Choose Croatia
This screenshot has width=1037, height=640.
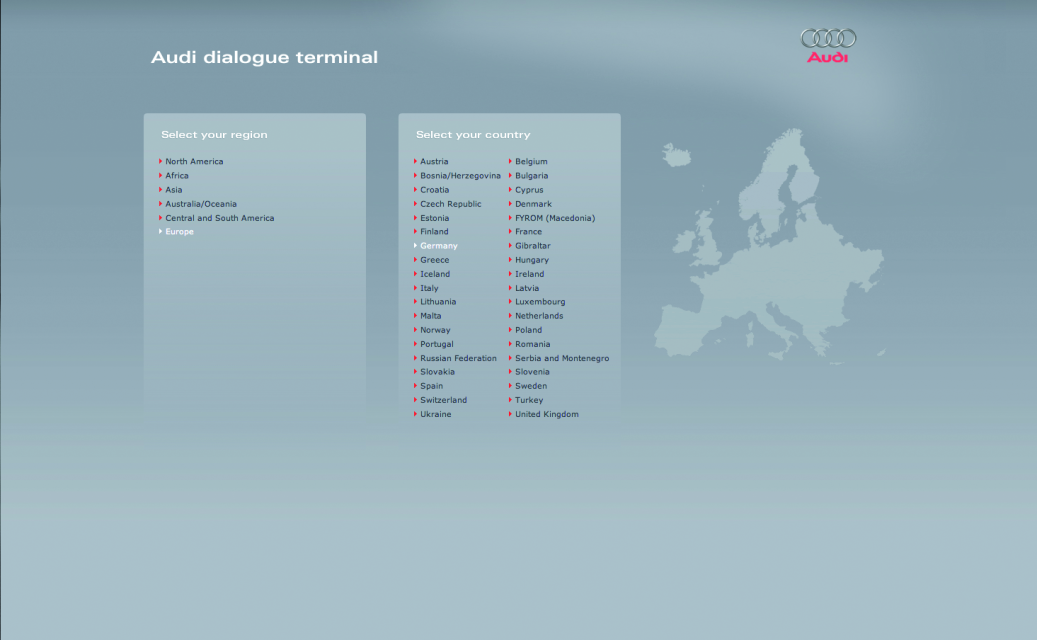435,190
